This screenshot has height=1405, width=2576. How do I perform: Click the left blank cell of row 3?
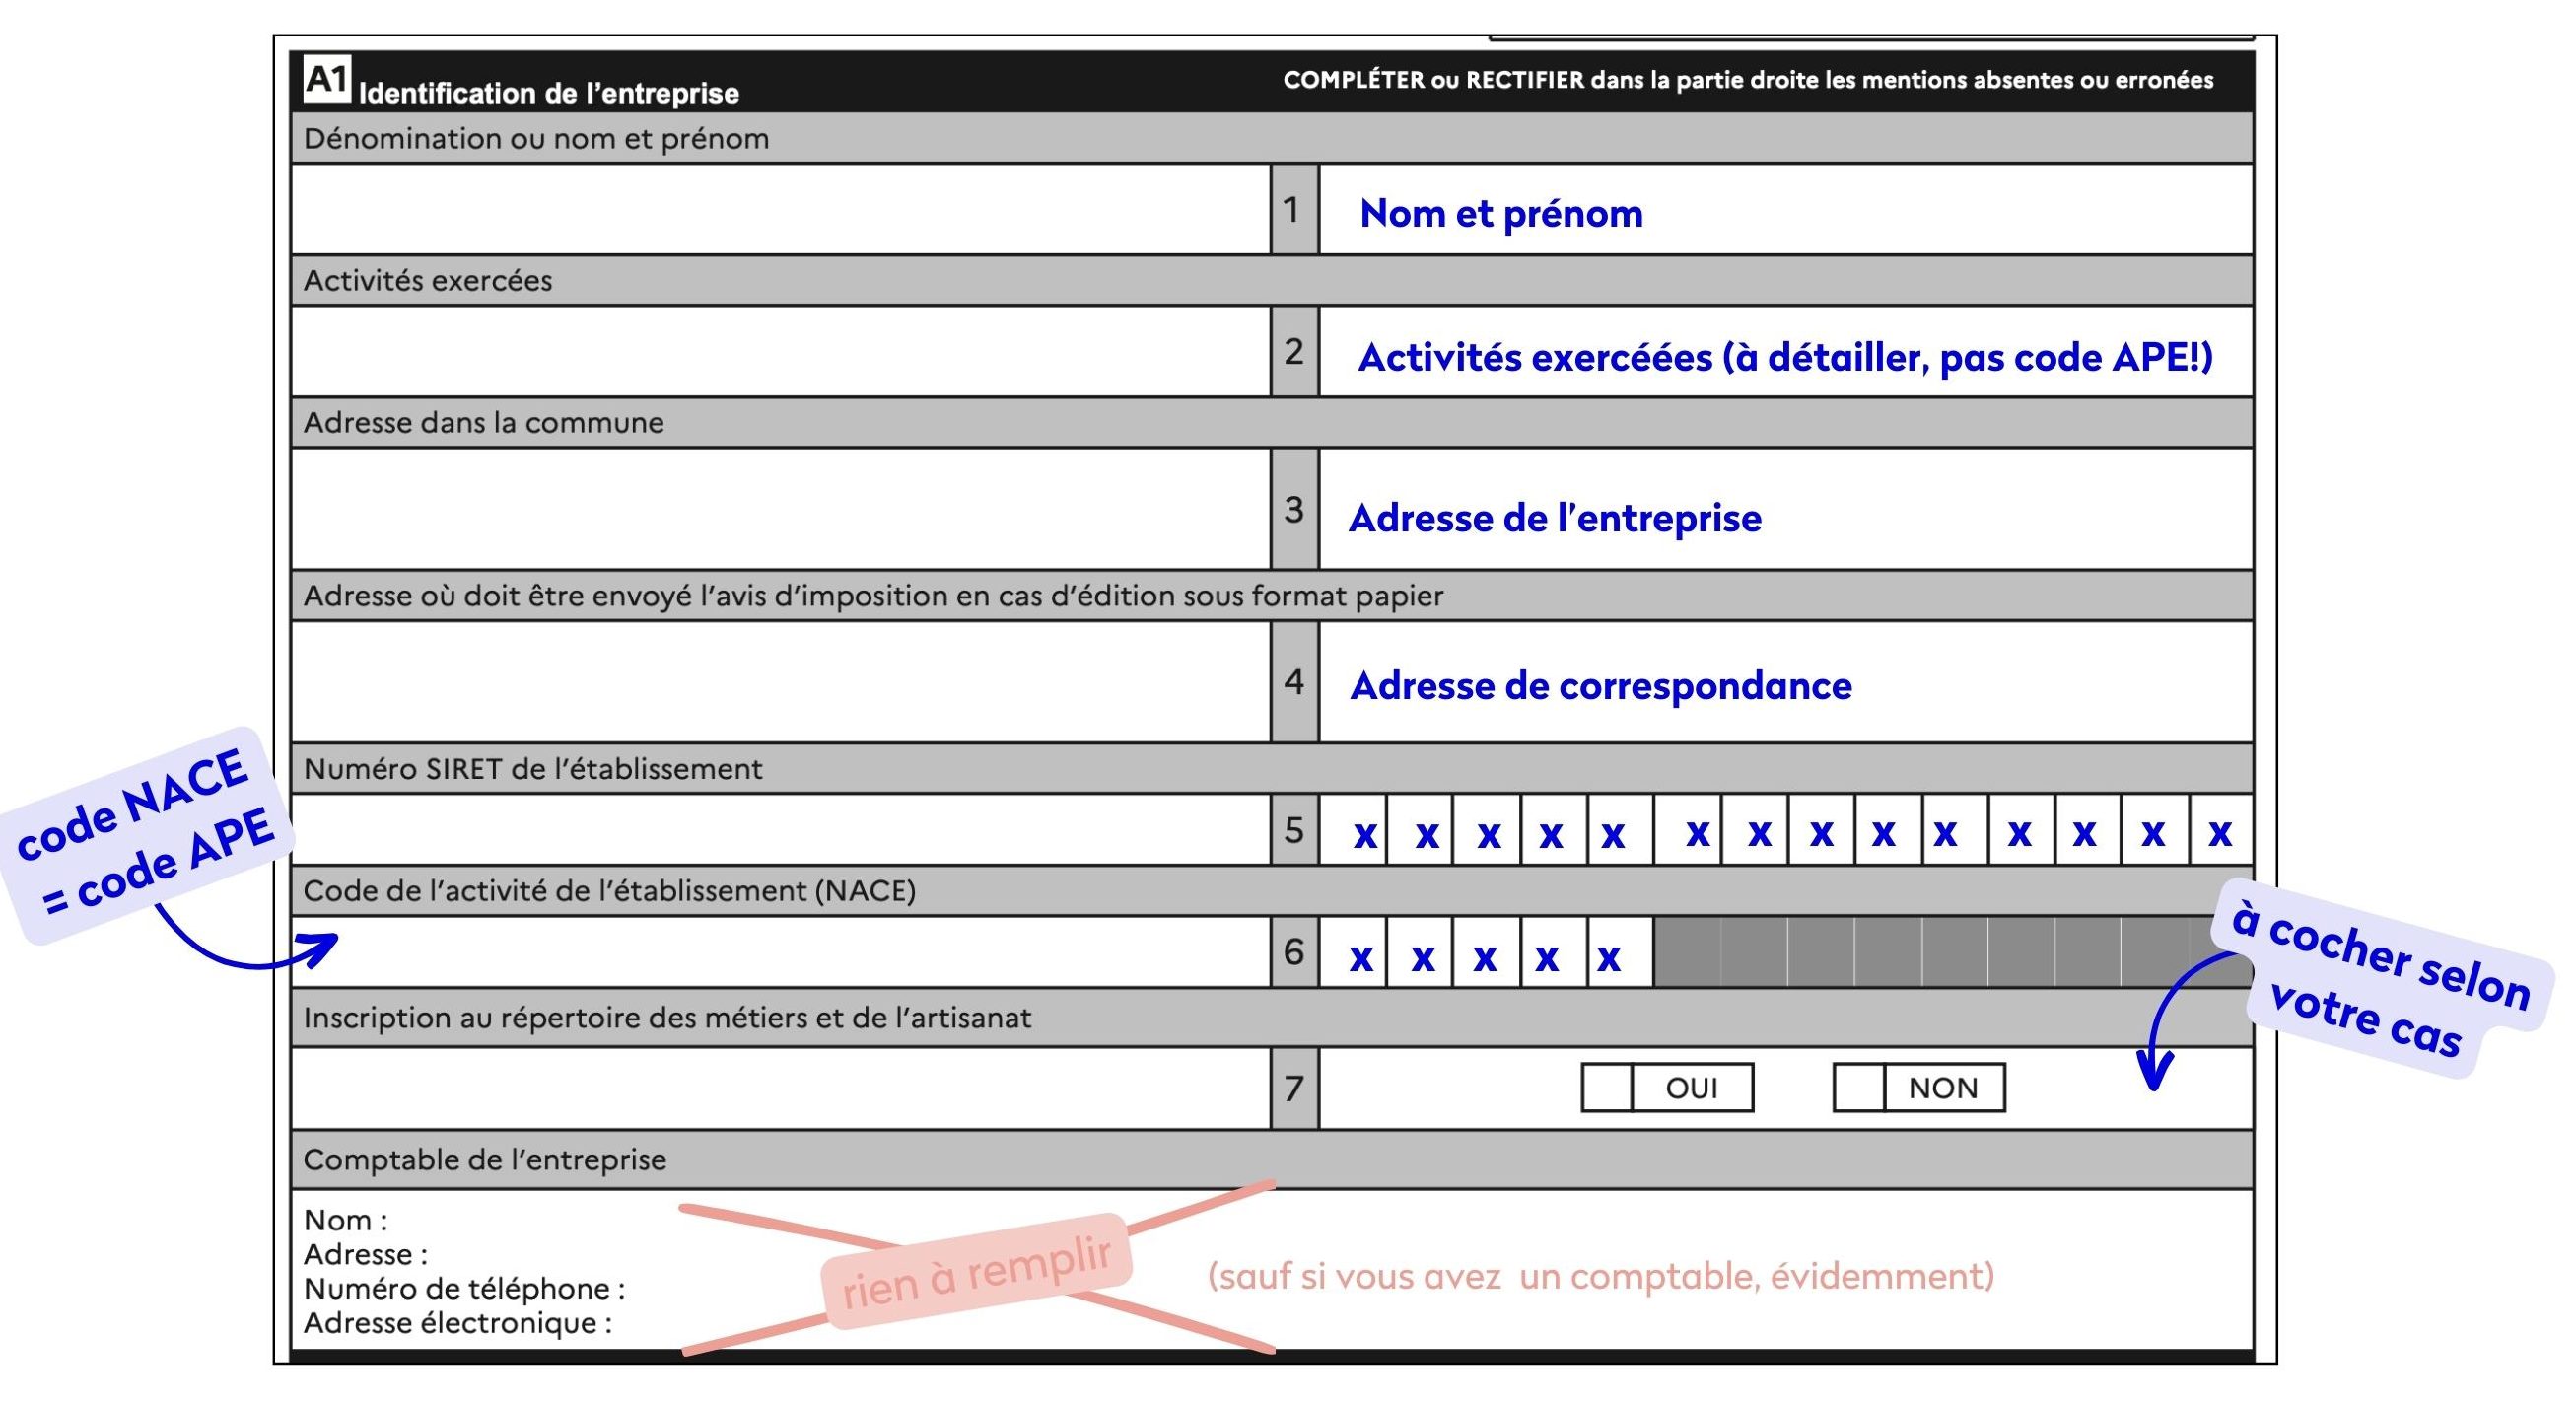(x=781, y=509)
